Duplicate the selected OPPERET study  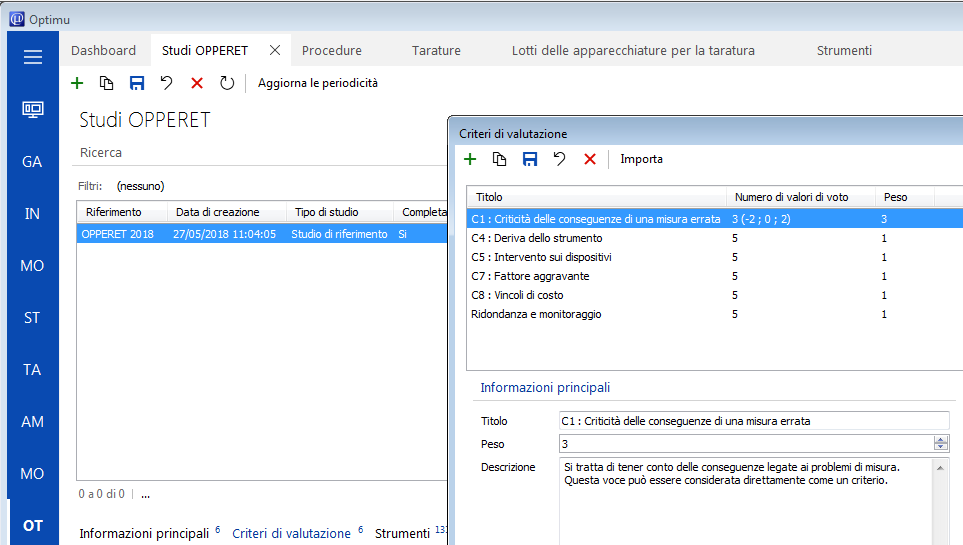[x=106, y=83]
